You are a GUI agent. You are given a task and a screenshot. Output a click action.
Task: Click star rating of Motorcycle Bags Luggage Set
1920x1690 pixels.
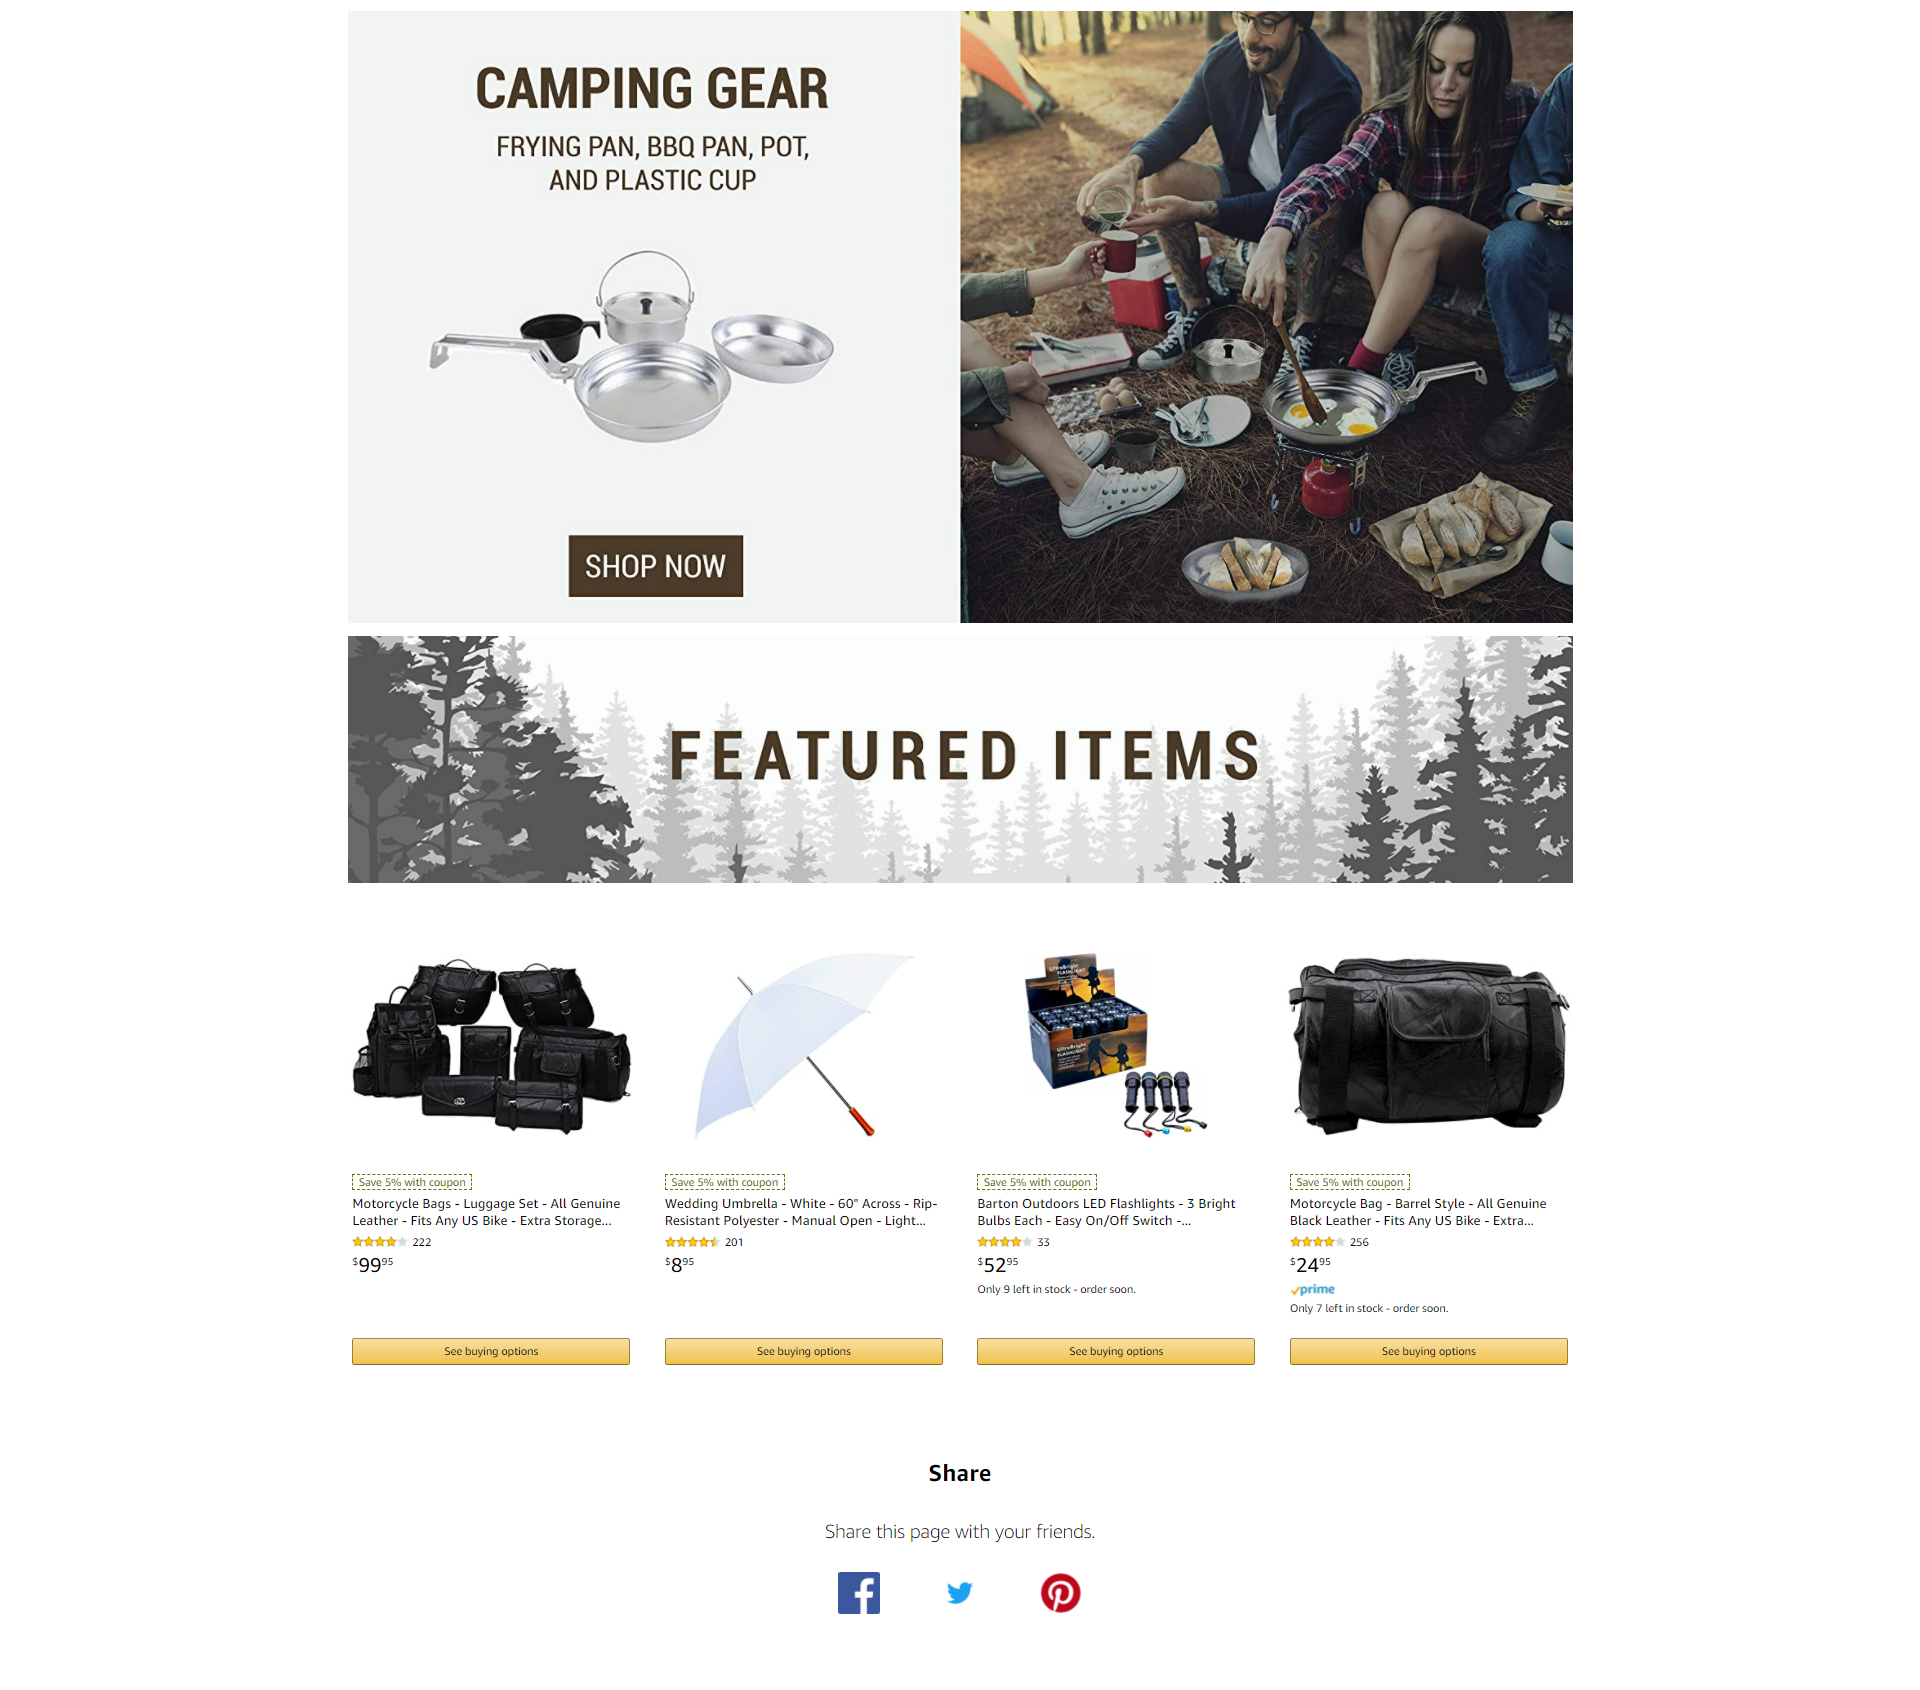379,1242
